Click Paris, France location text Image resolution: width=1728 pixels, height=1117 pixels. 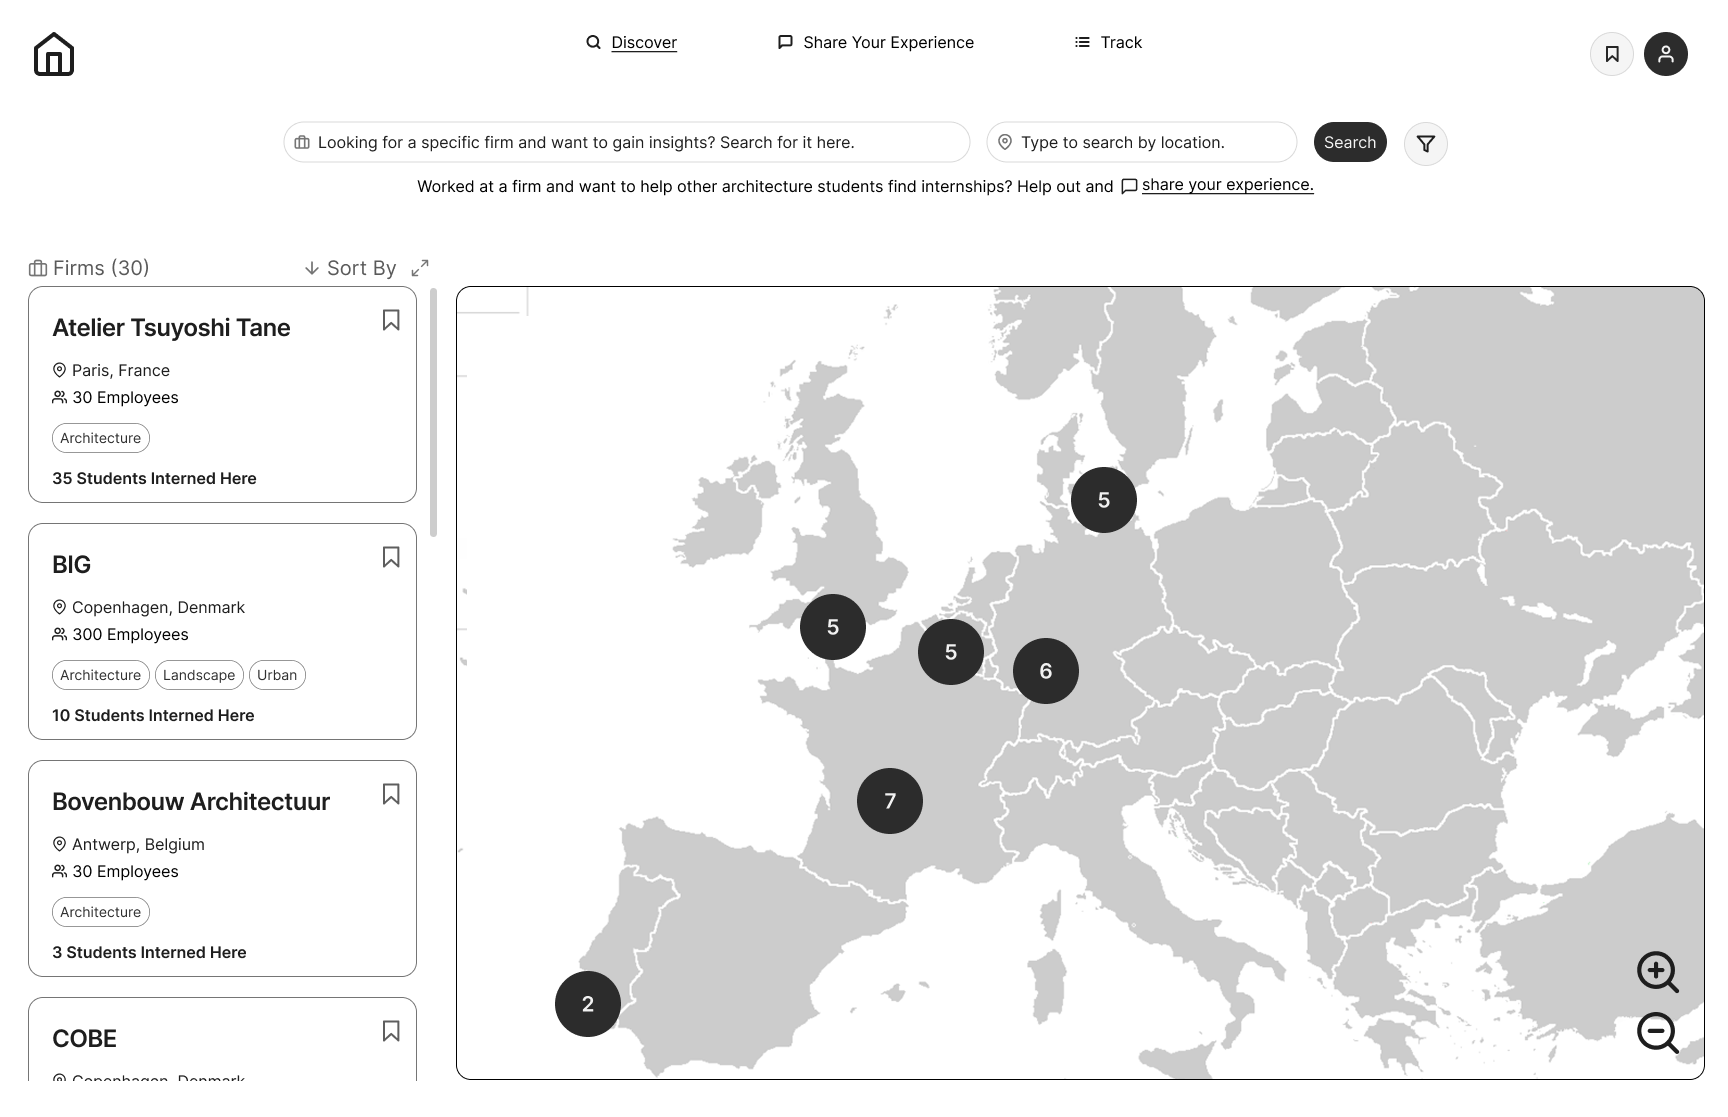pyautogui.click(x=121, y=370)
